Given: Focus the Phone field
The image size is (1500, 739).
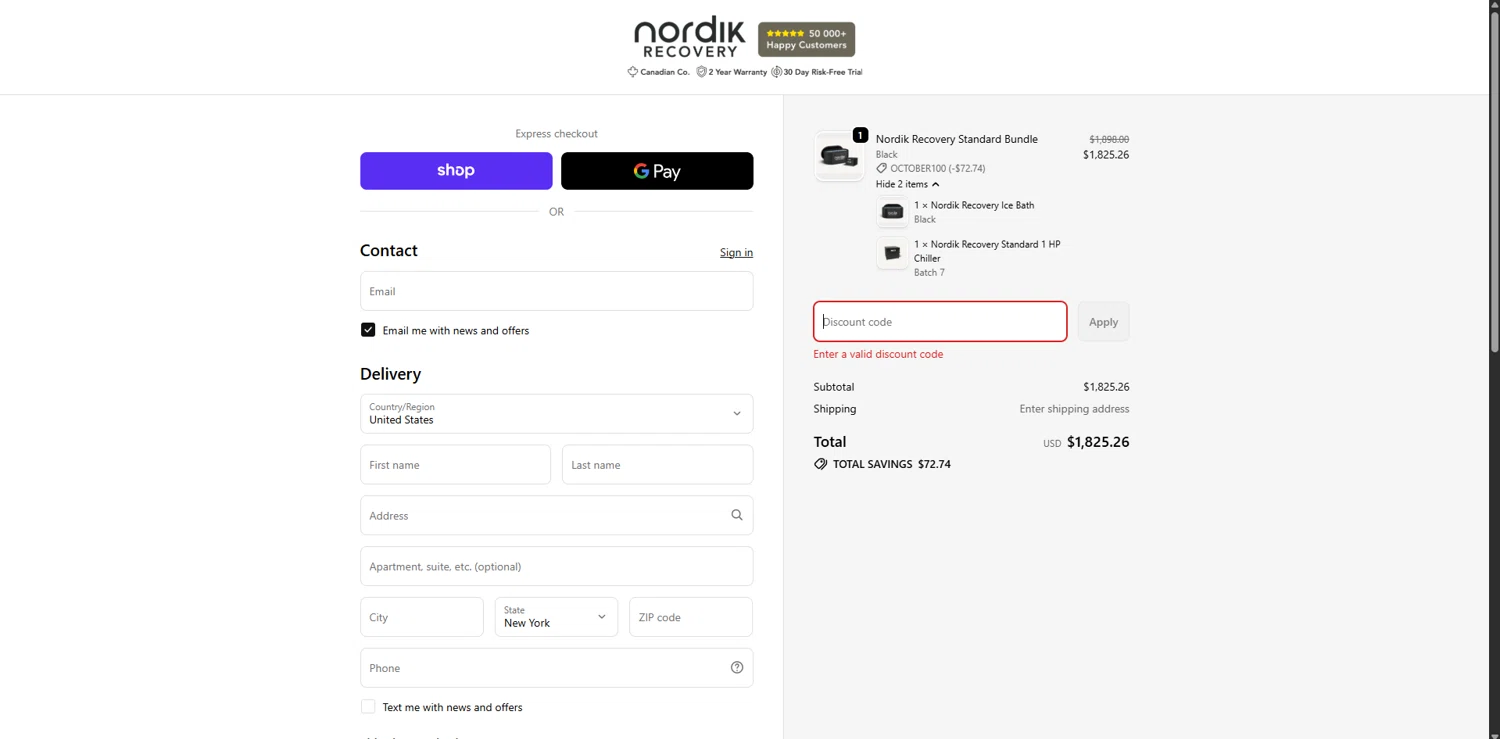Looking at the screenshot, I should 556,668.
